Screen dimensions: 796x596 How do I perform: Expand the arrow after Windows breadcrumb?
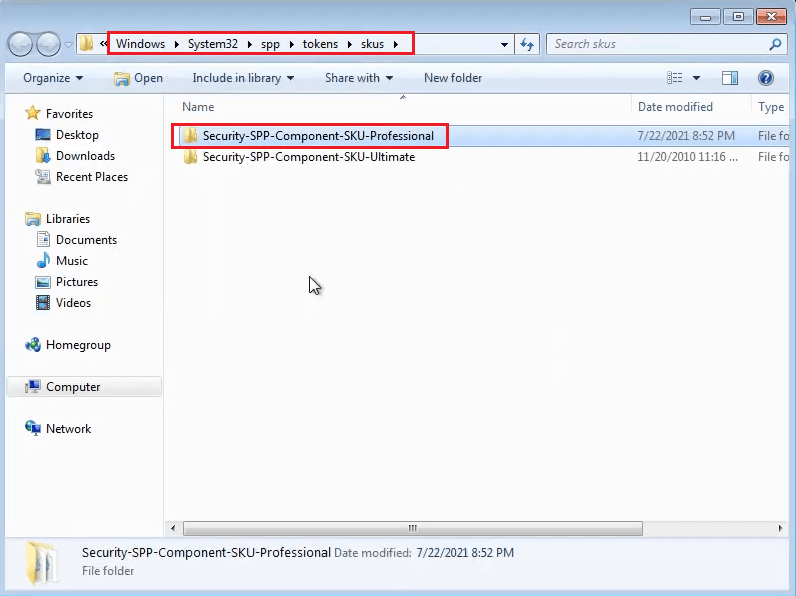177,44
